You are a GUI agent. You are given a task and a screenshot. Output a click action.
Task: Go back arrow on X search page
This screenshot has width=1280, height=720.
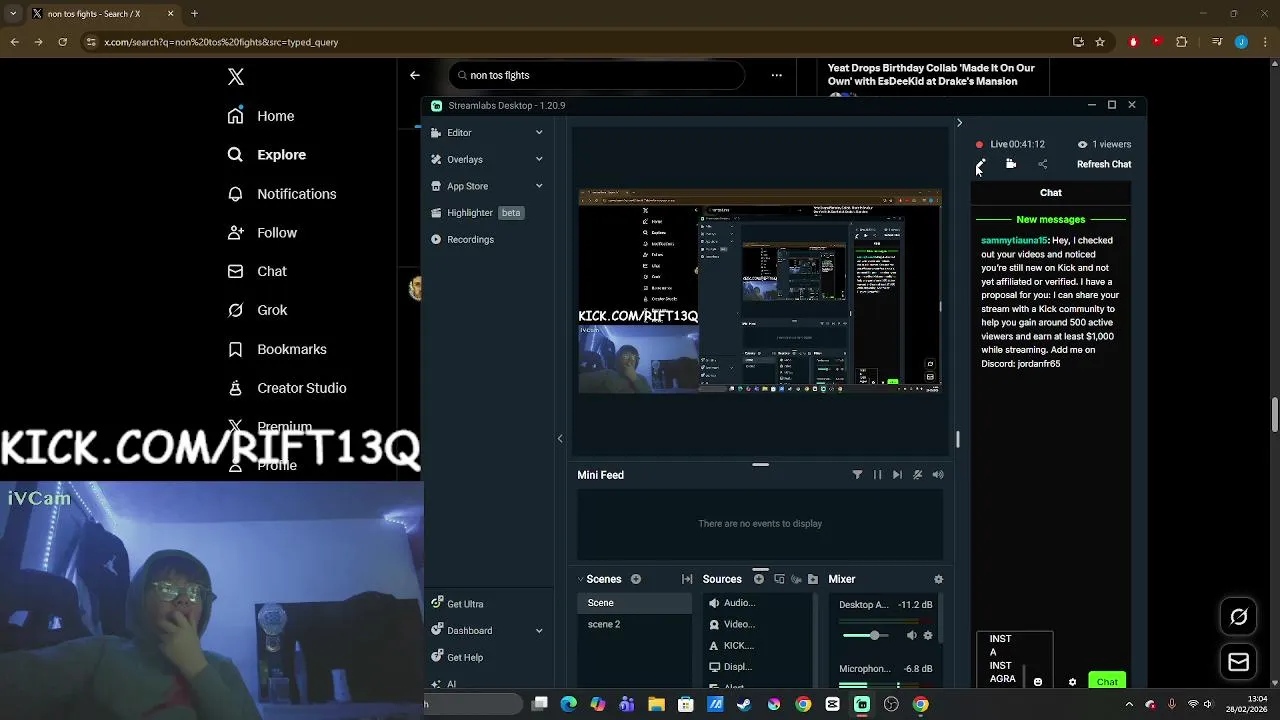[415, 75]
